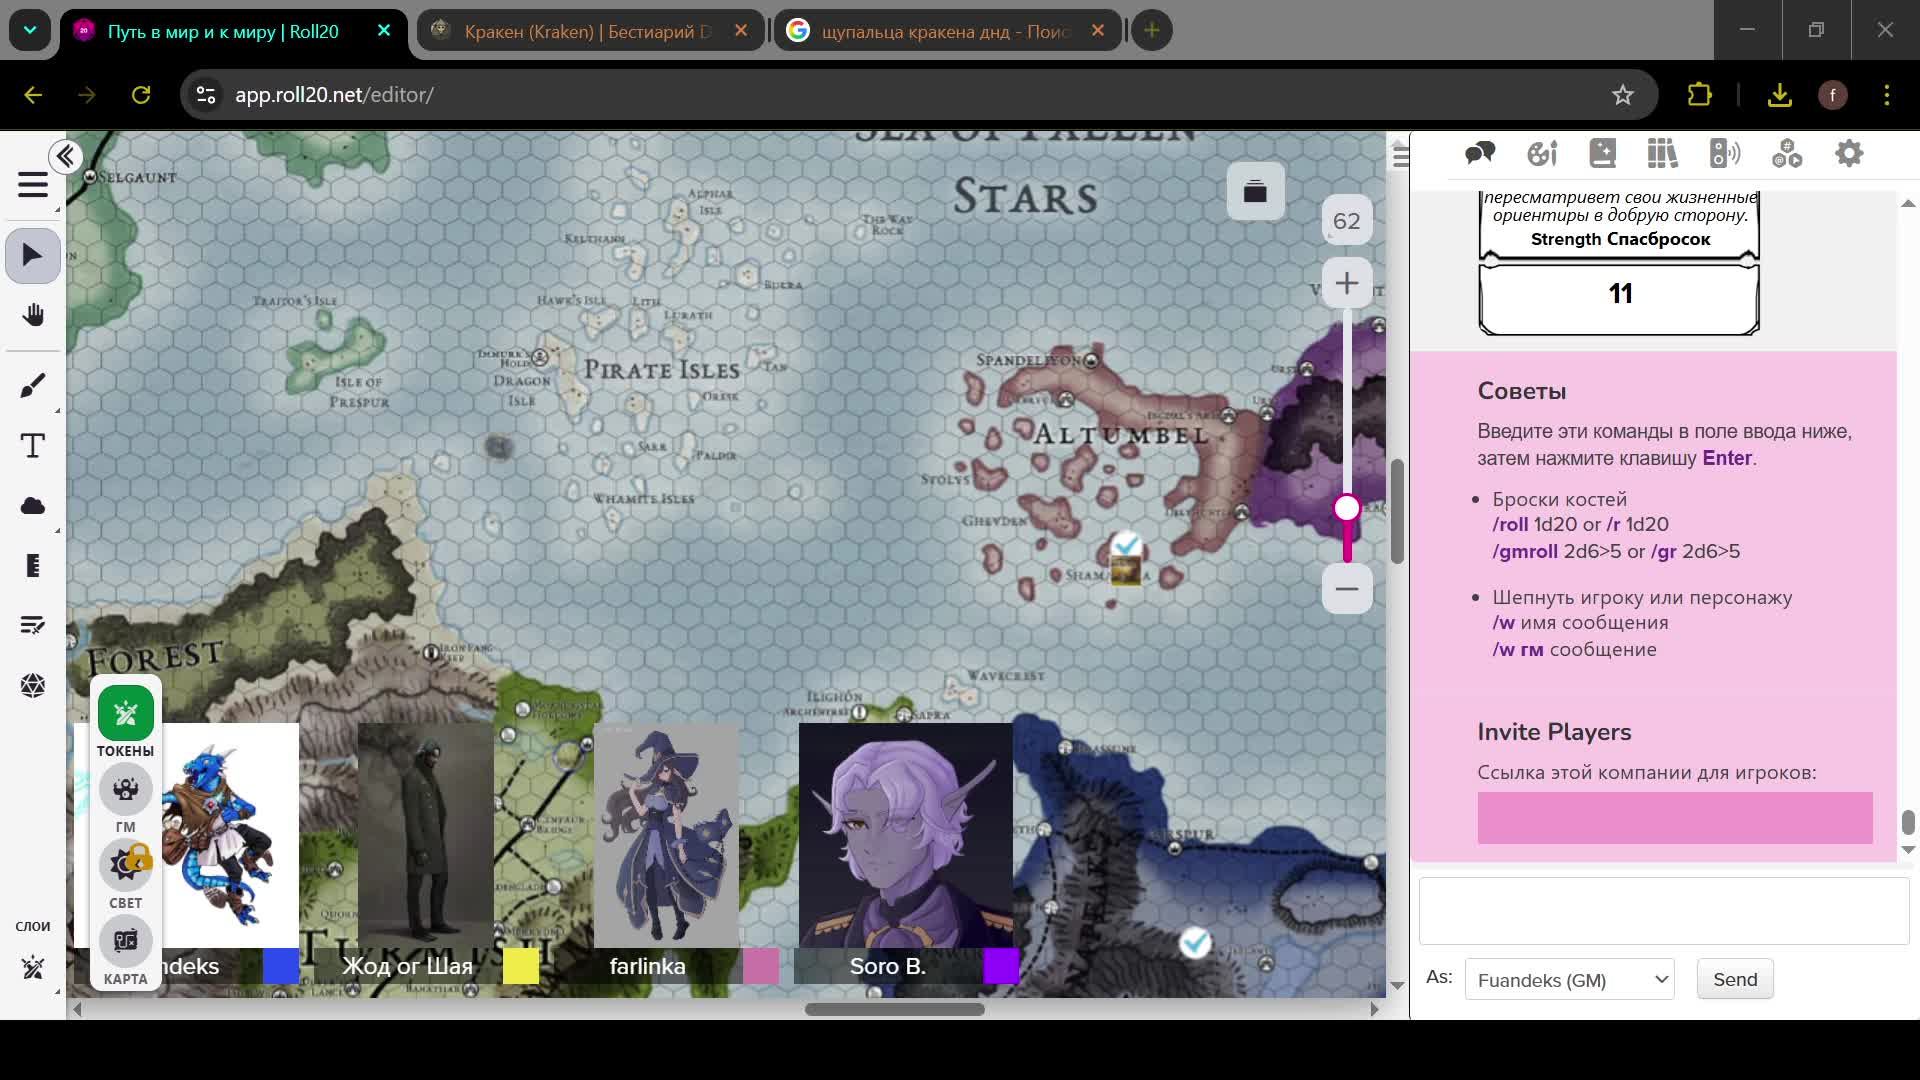Select the Text tool
Image resolution: width=1920 pixels, height=1080 pixels.
[x=33, y=446]
